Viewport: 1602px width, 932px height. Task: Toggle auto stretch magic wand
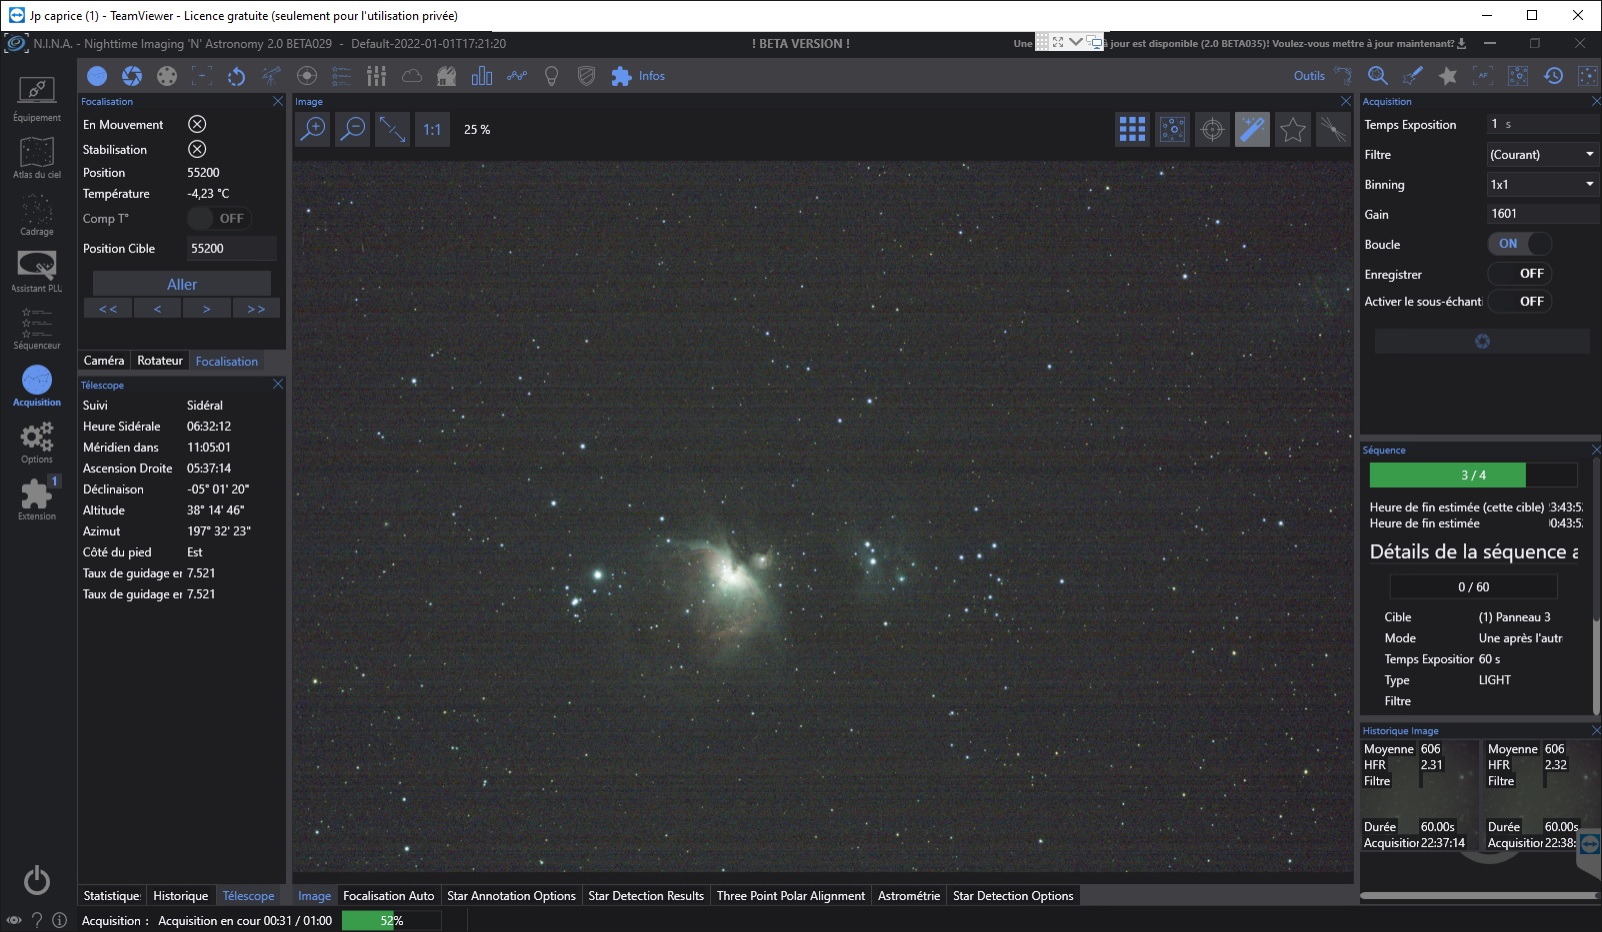[1252, 129]
